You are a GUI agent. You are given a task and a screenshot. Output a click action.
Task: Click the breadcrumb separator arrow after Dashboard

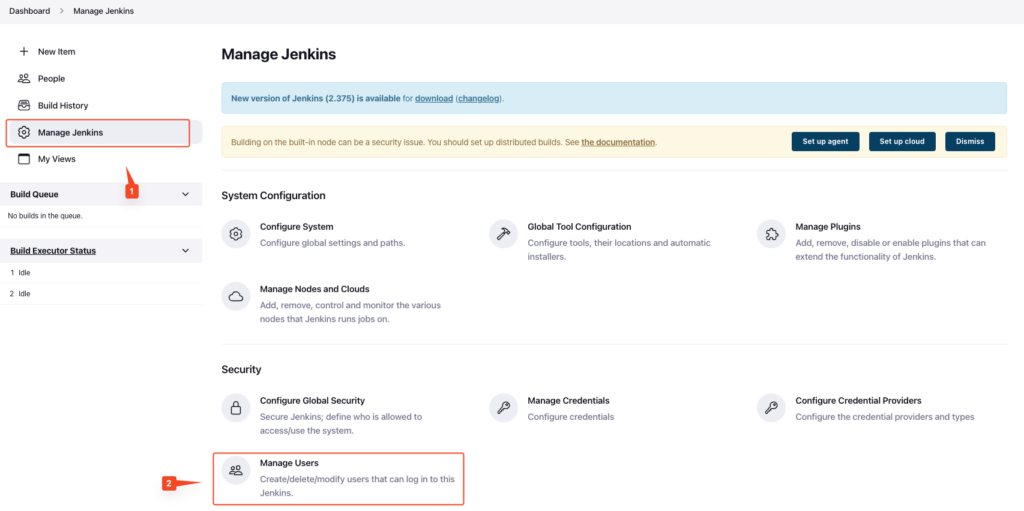61,11
